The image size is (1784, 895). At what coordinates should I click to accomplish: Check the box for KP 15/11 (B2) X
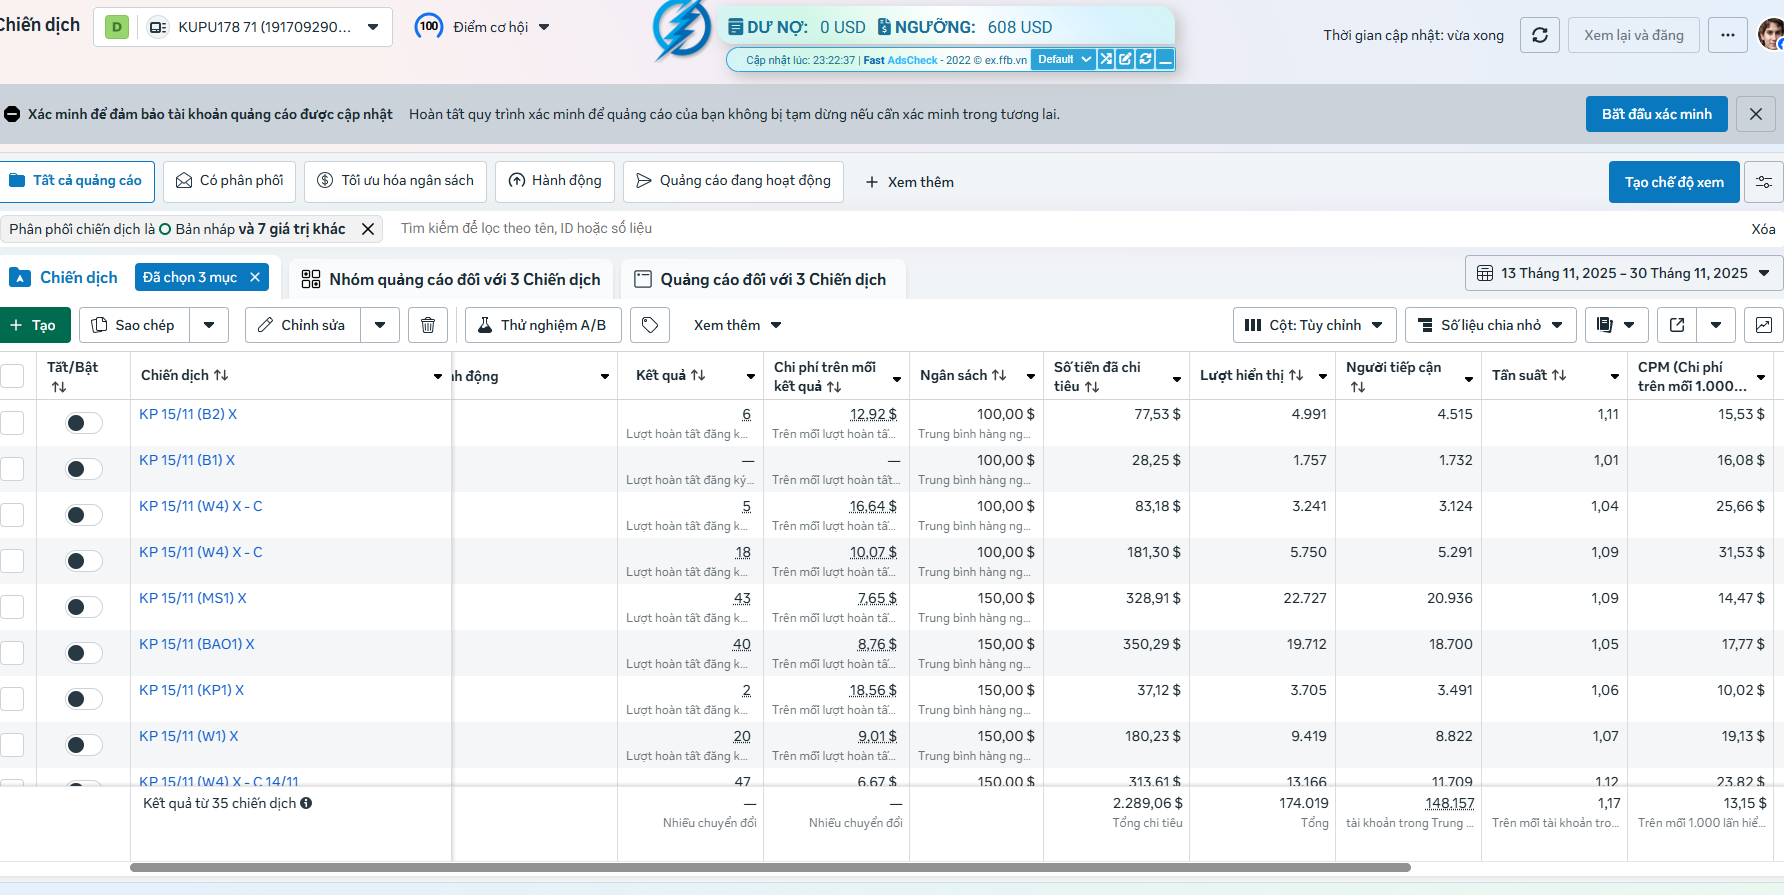tap(12, 423)
